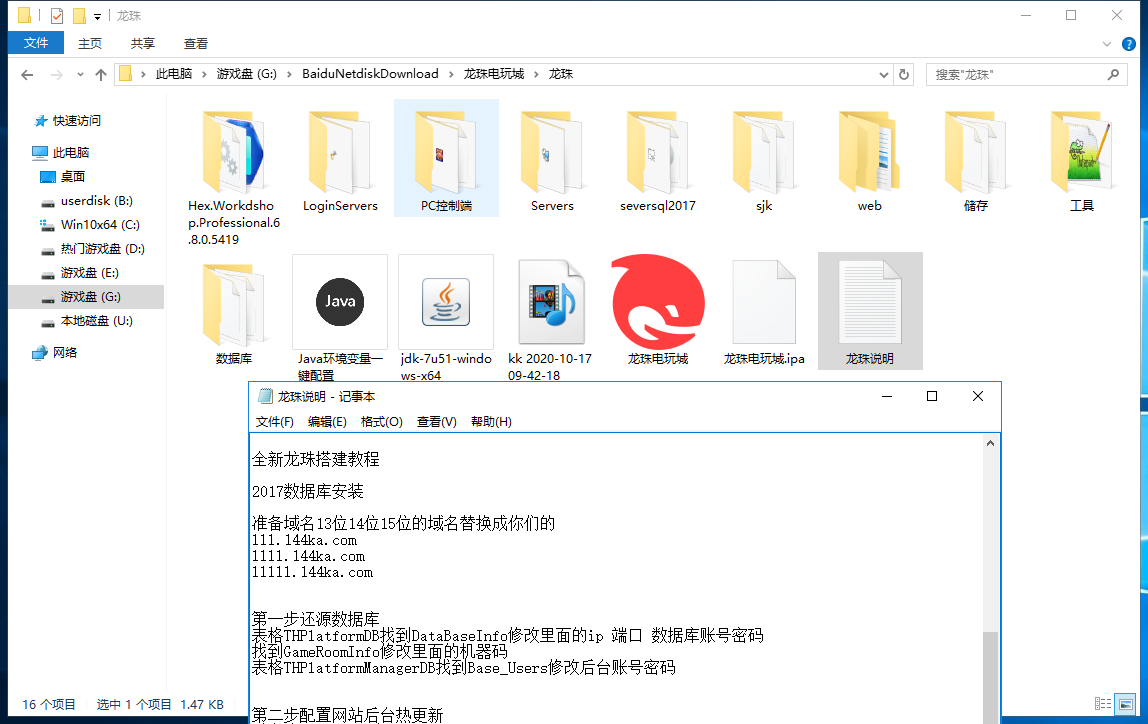
Task: Open the 数据库 folder
Action: pos(235,302)
